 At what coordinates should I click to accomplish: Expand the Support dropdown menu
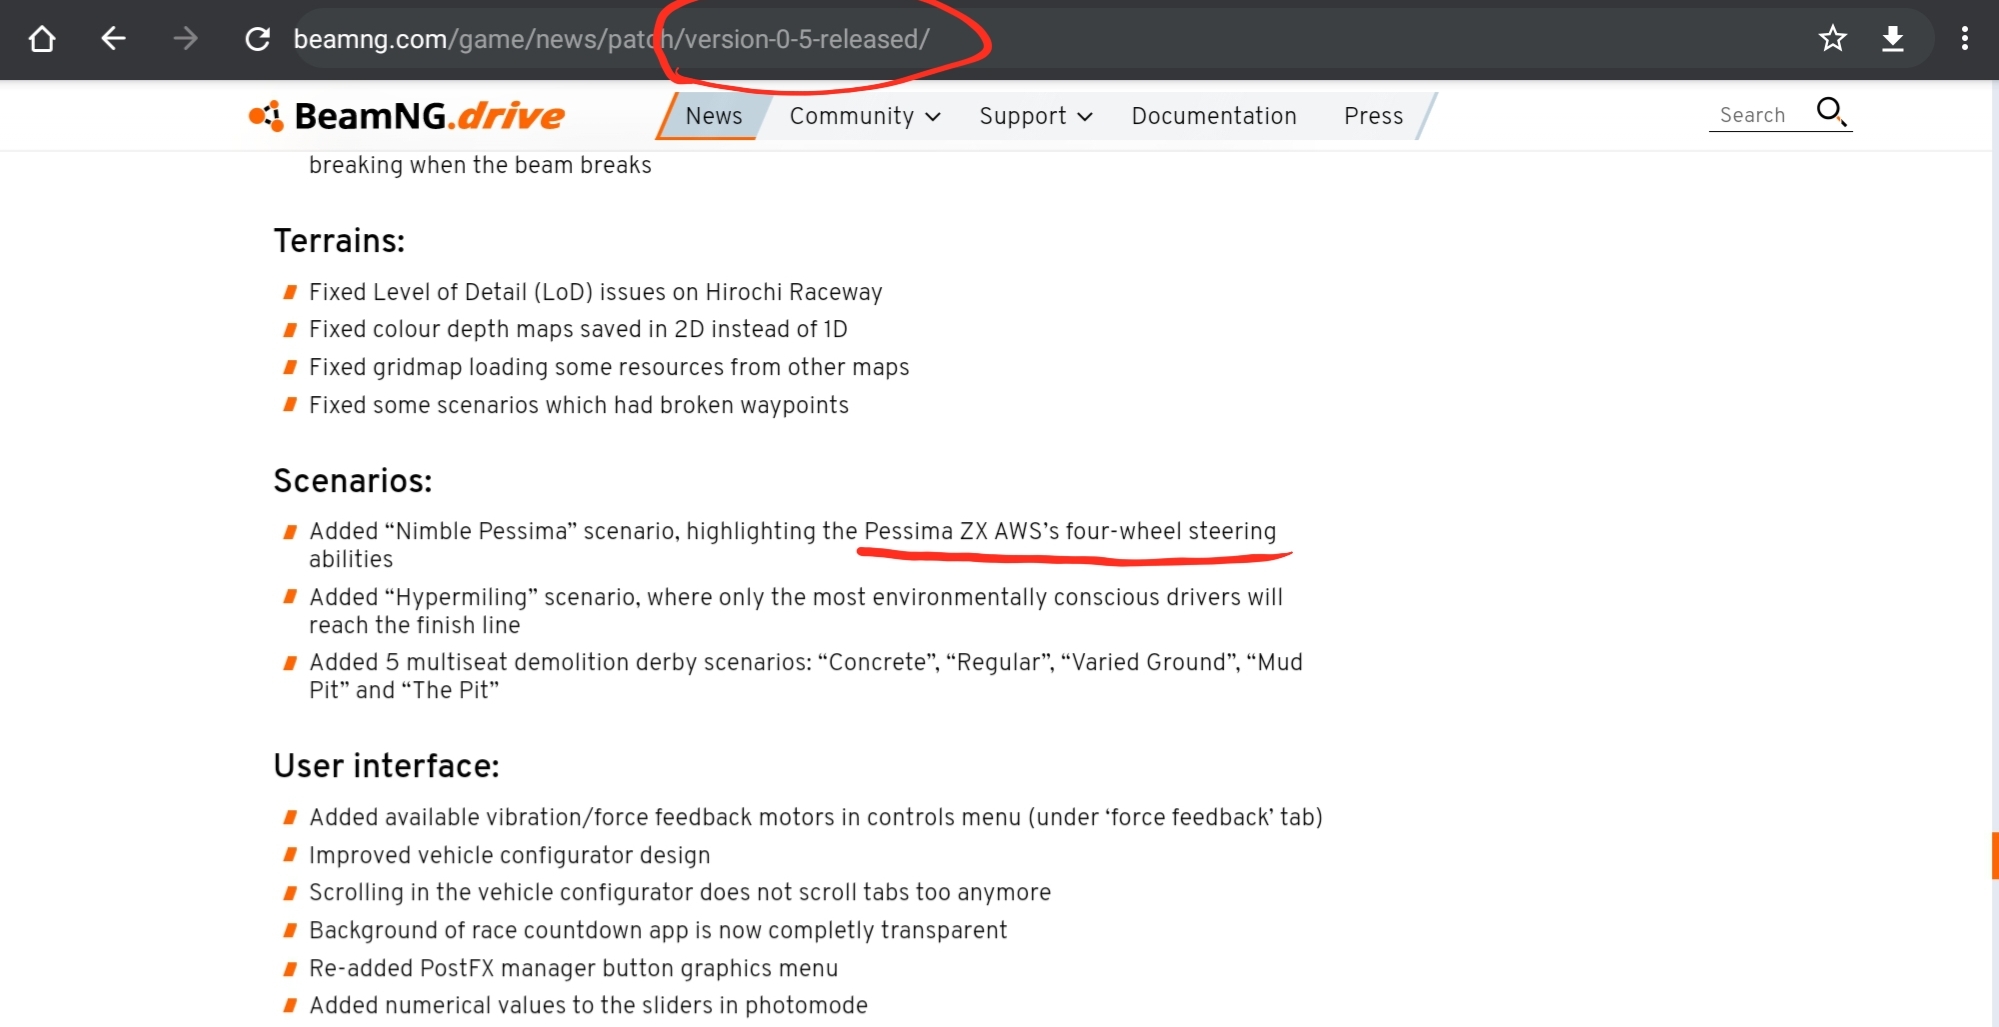1036,116
